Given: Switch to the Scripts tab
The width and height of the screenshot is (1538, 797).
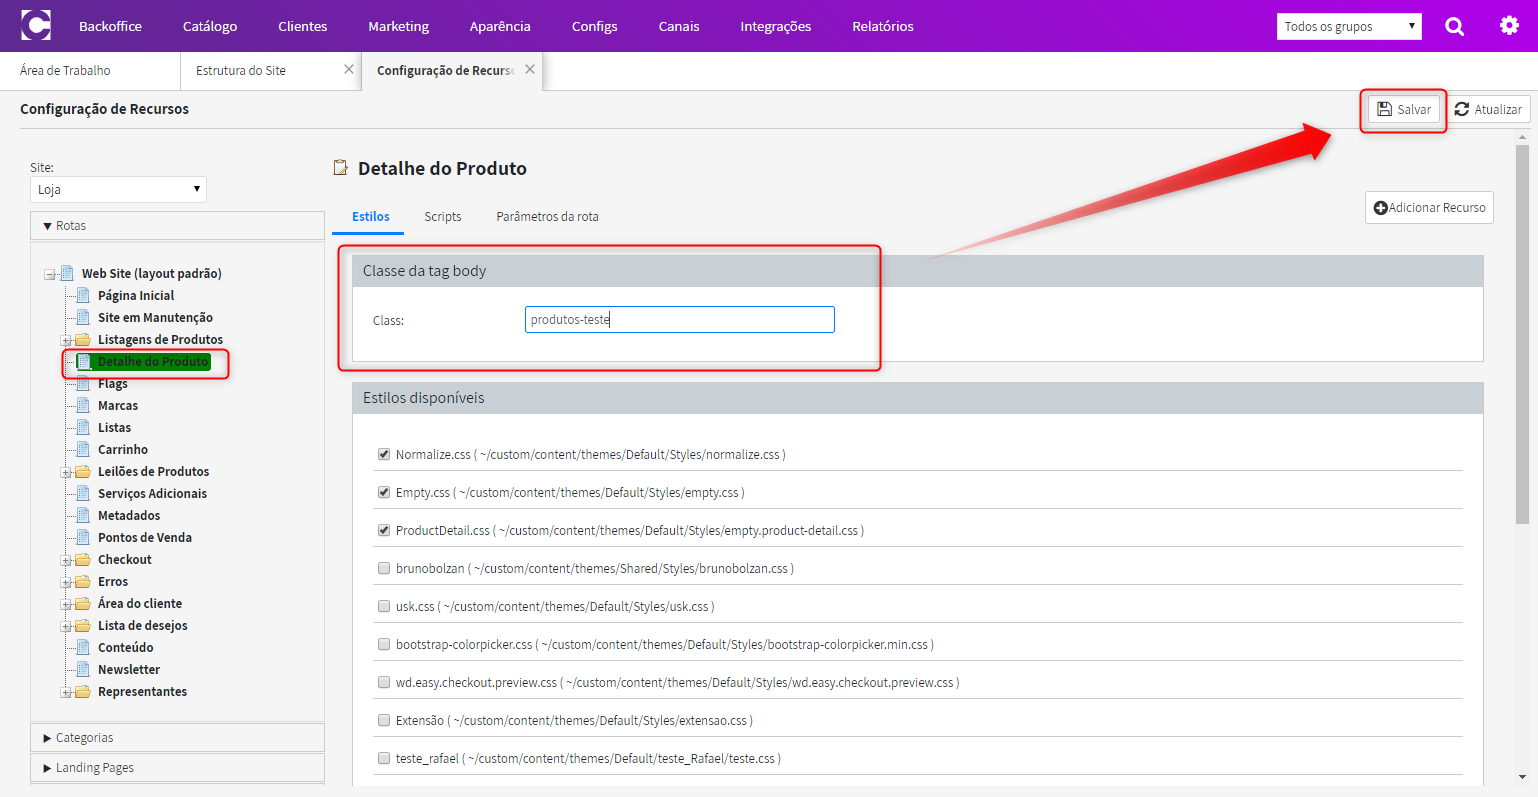Looking at the screenshot, I should pyautogui.click(x=443, y=216).
